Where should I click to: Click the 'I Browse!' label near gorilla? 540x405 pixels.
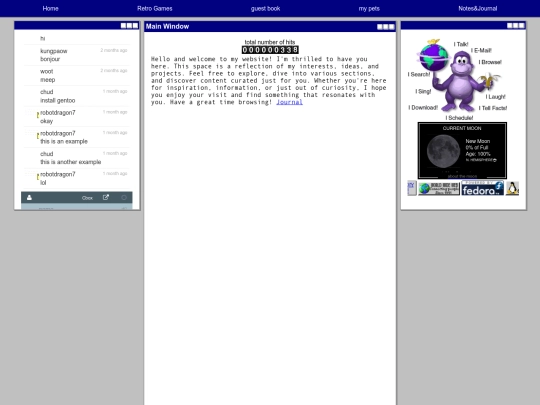(490, 62)
